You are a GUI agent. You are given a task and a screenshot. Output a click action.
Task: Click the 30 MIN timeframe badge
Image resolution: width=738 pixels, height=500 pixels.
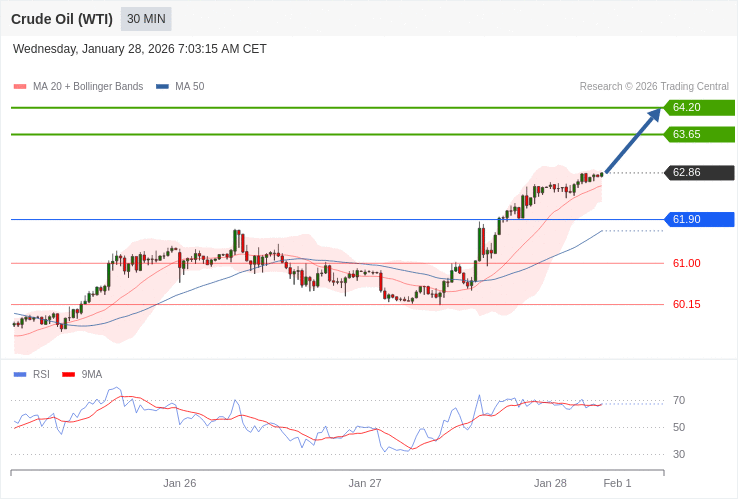[146, 19]
